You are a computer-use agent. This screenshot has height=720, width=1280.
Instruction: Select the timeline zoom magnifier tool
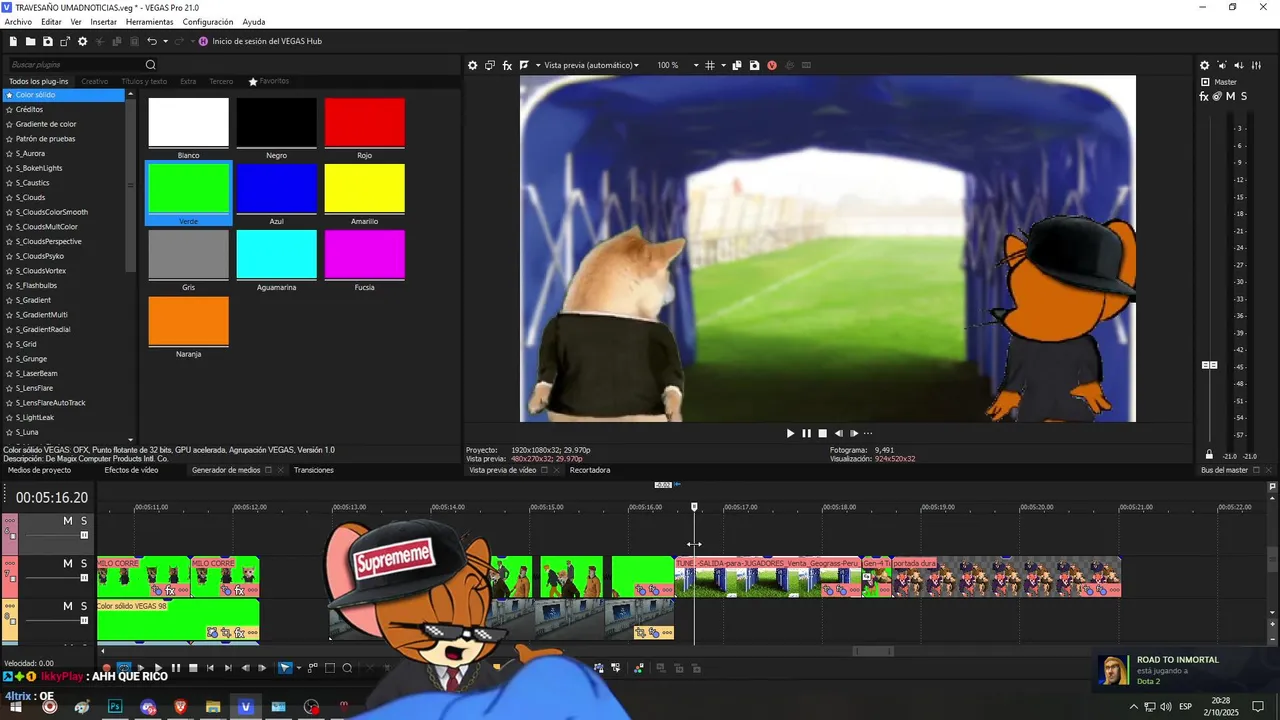point(347,668)
